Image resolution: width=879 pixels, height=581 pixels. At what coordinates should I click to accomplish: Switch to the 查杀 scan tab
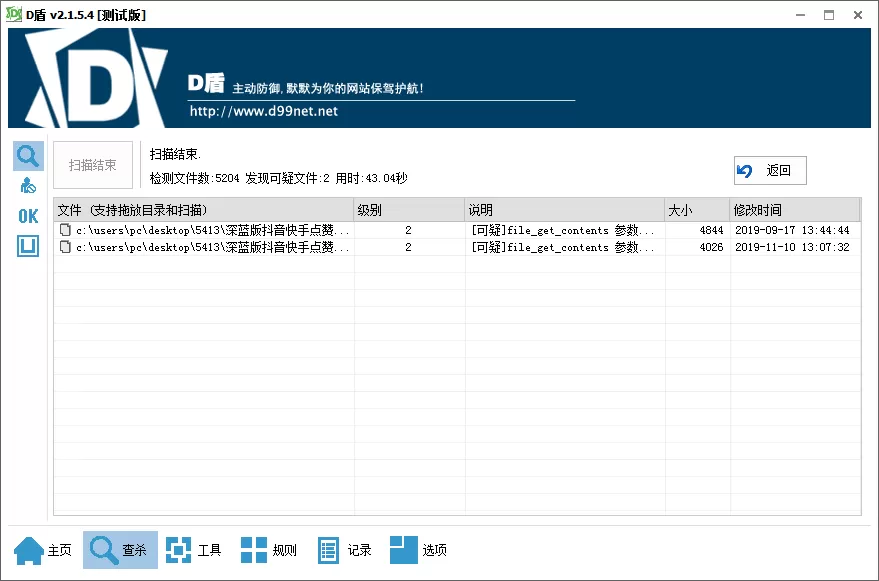120,549
